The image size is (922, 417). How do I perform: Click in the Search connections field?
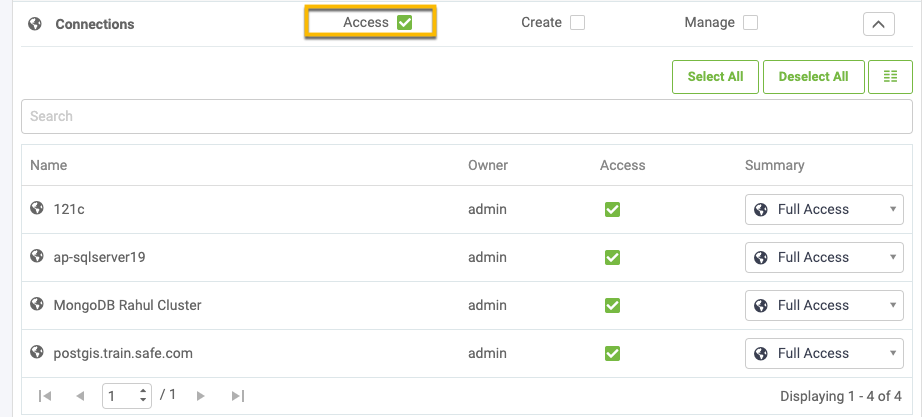tap(466, 116)
